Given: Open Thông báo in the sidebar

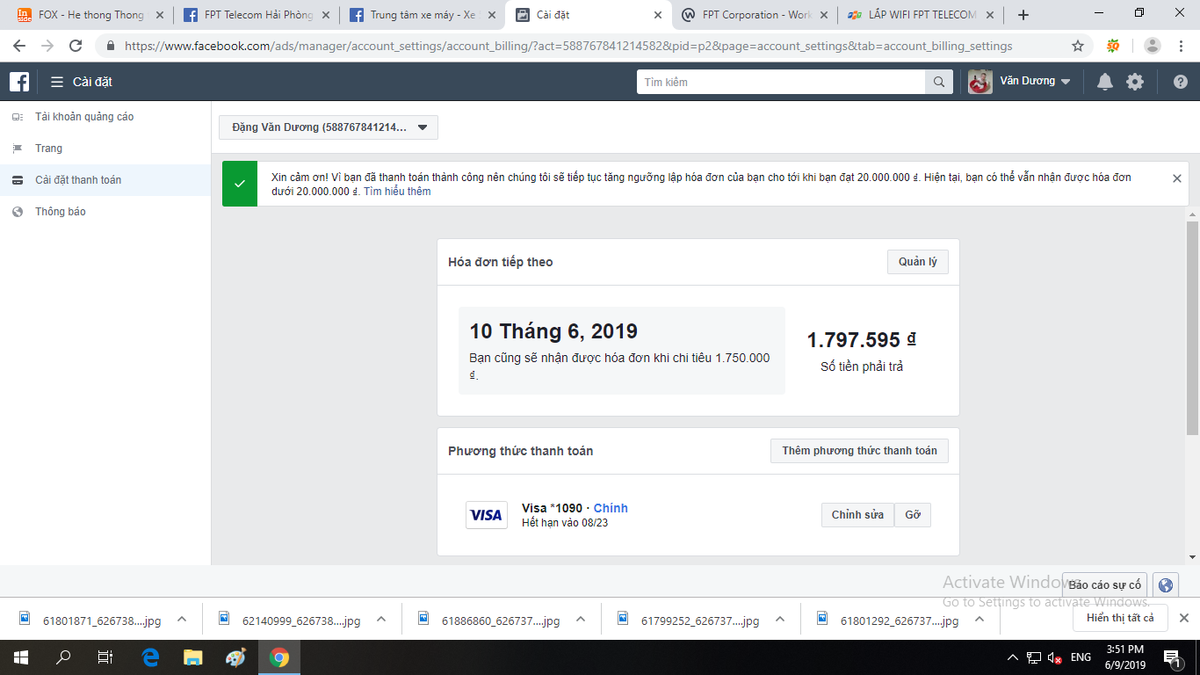Looking at the screenshot, I should 60,212.
